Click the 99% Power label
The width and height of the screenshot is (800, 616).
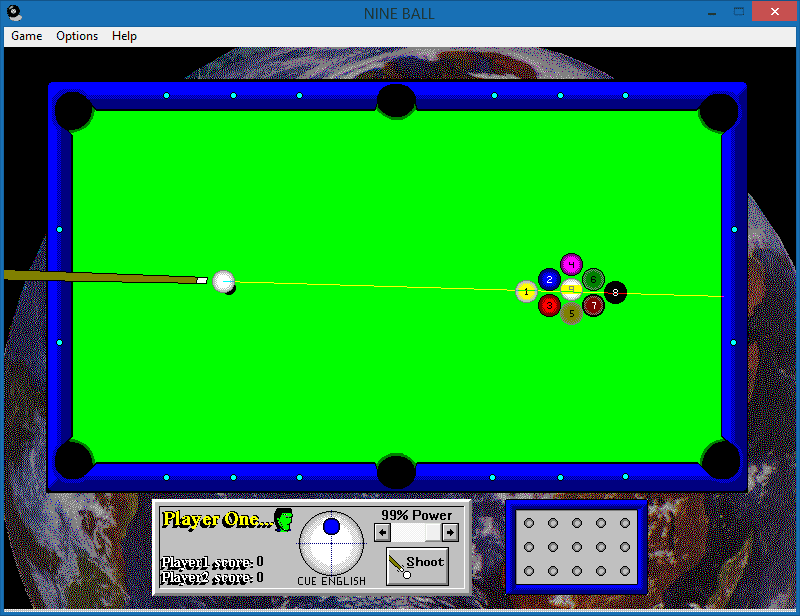(416, 515)
